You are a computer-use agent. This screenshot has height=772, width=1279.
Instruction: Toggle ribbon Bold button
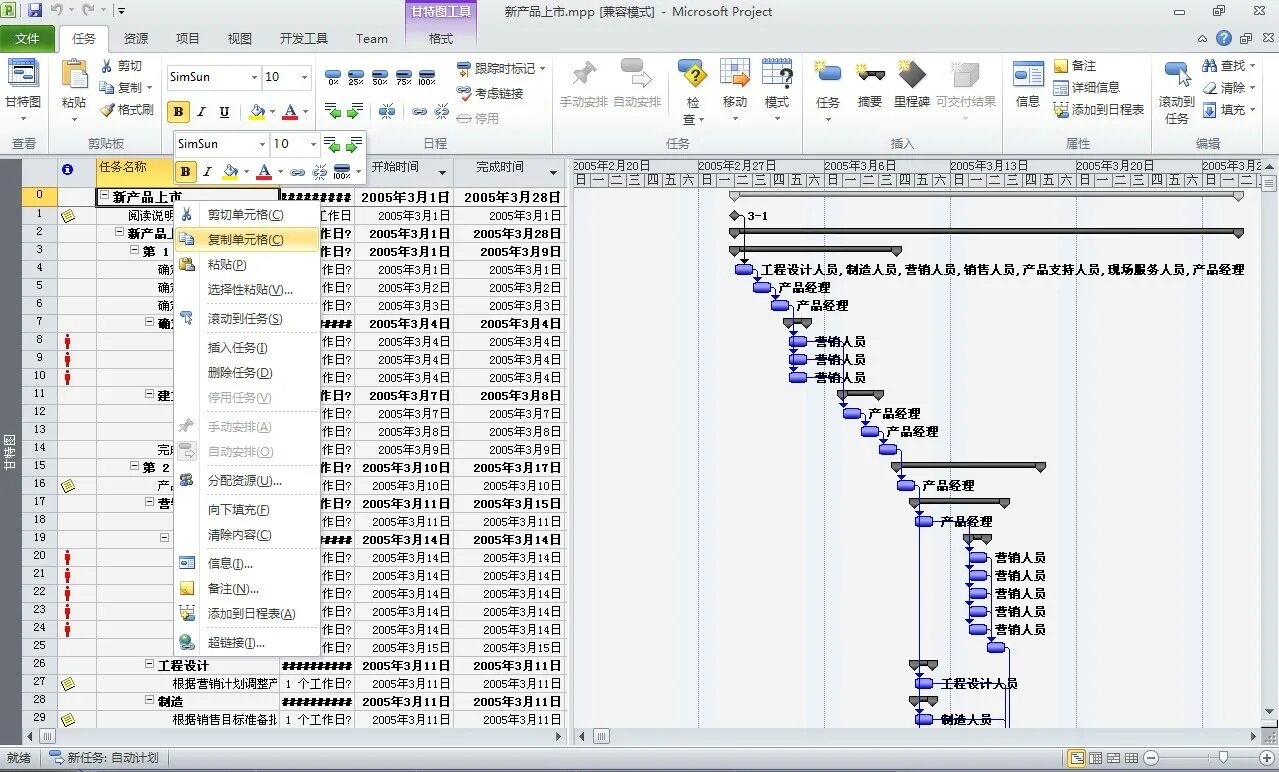pos(179,112)
